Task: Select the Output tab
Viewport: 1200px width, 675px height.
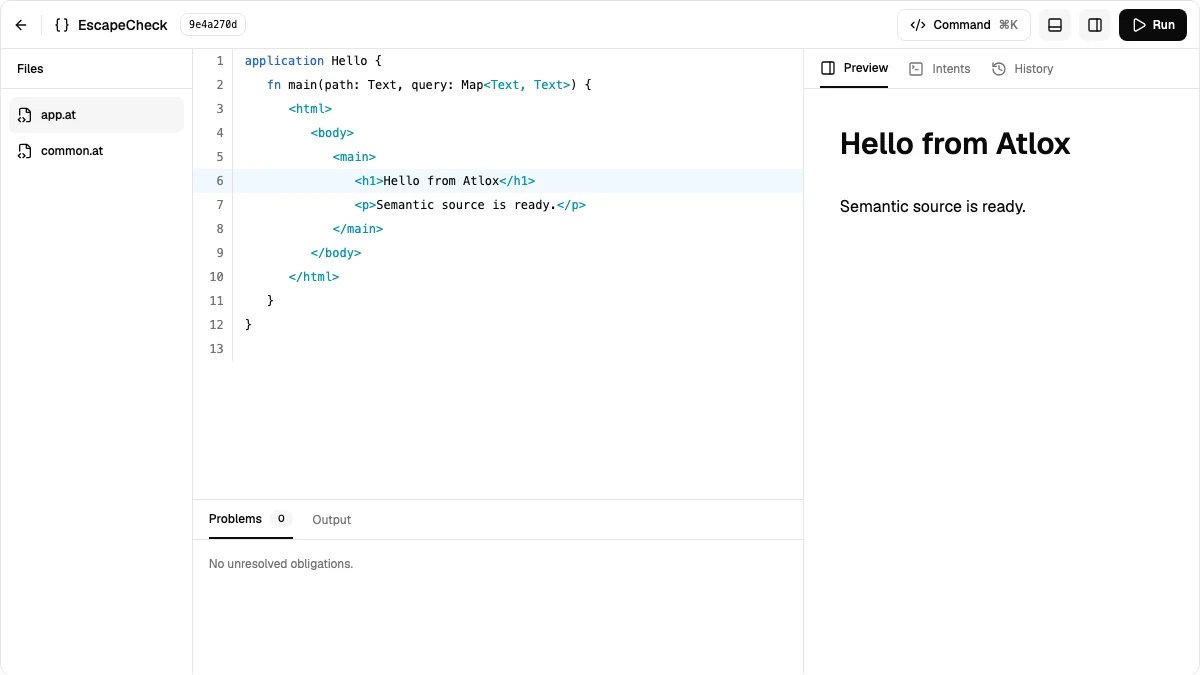Action: (332, 520)
